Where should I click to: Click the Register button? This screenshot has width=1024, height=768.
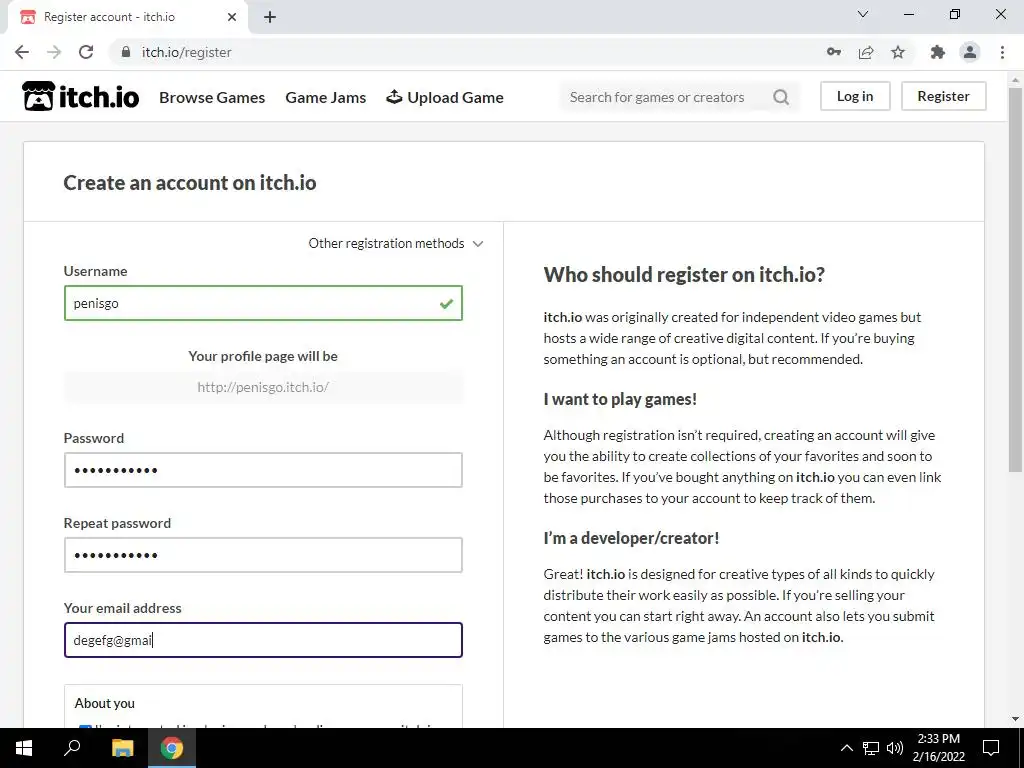[943, 96]
